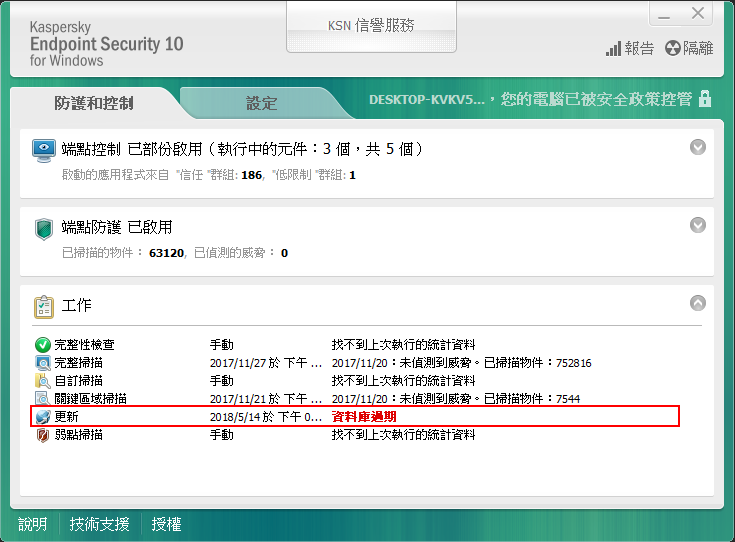The height and width of the screenshot is (542, 735).
Task: Collapse the 工作 section chevron
Action: pyautogui.click(x=698, y=303)
